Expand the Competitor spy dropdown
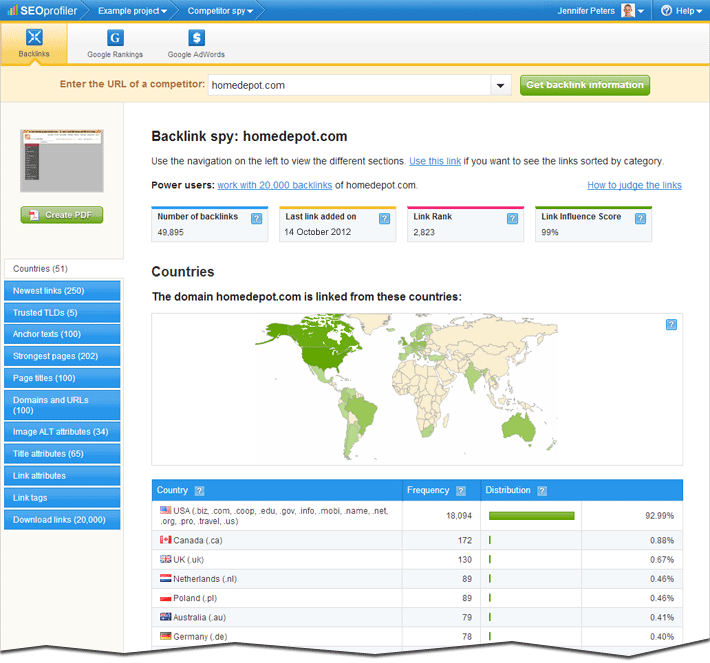 click(250, 11)
